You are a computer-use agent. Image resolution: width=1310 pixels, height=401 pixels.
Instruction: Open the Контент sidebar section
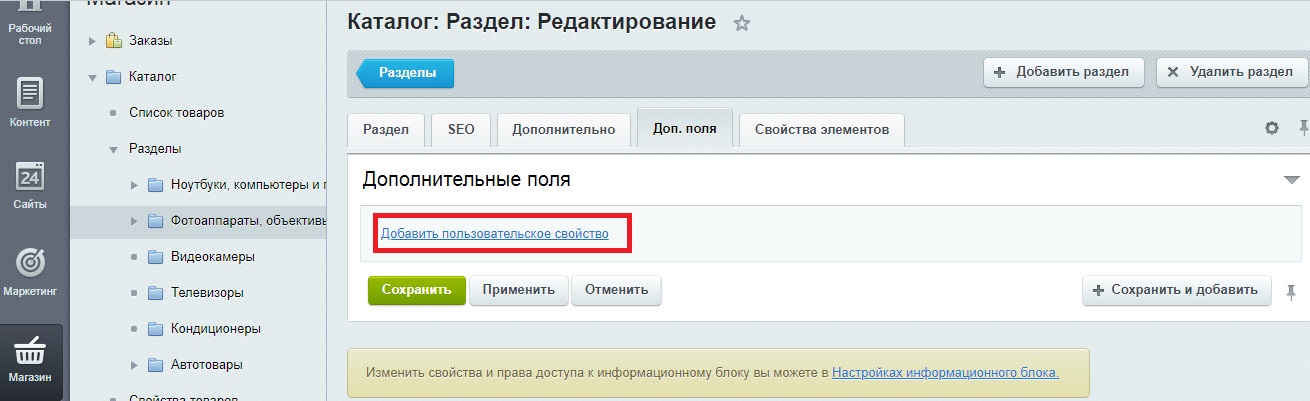[x=29, y=102]
